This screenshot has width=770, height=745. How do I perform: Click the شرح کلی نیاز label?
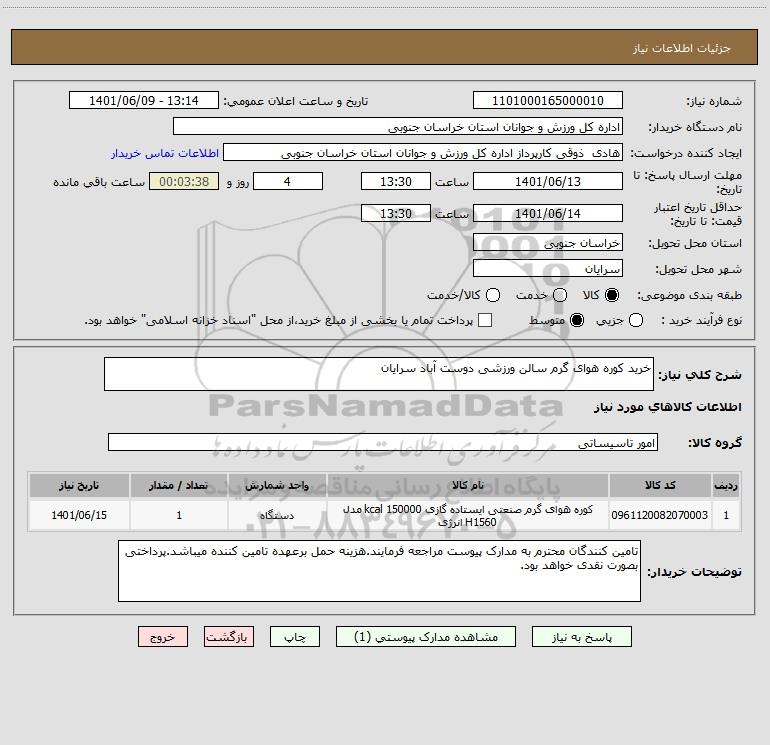(x=700, y=375)
